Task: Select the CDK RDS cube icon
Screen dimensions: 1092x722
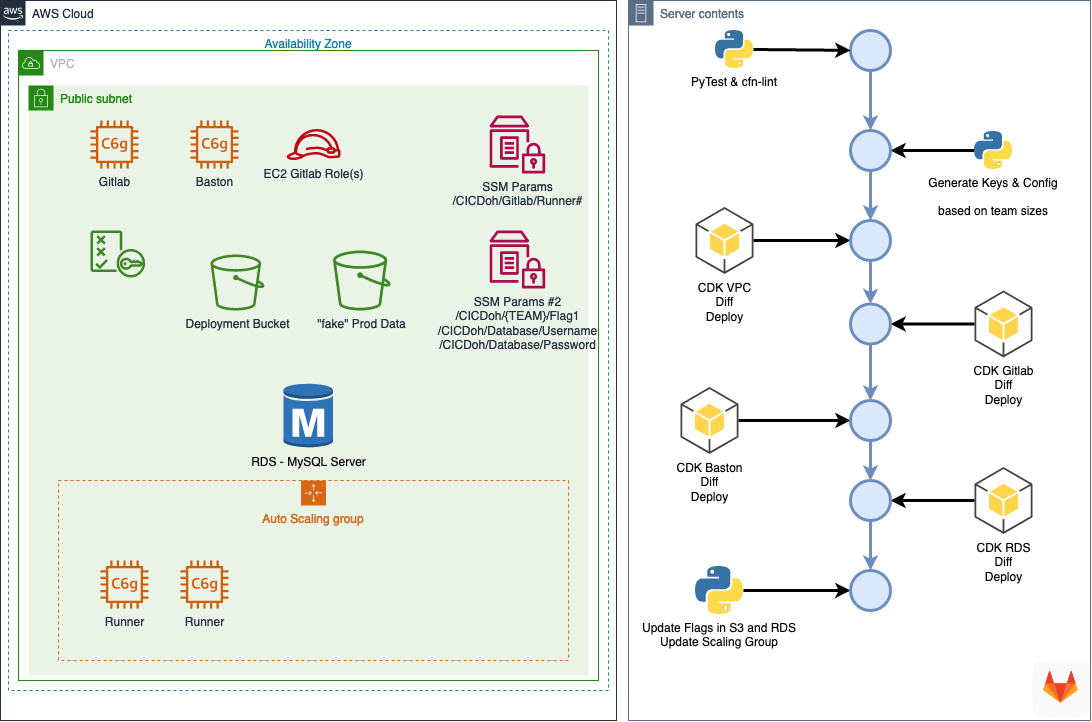Action: [1004, 501]
